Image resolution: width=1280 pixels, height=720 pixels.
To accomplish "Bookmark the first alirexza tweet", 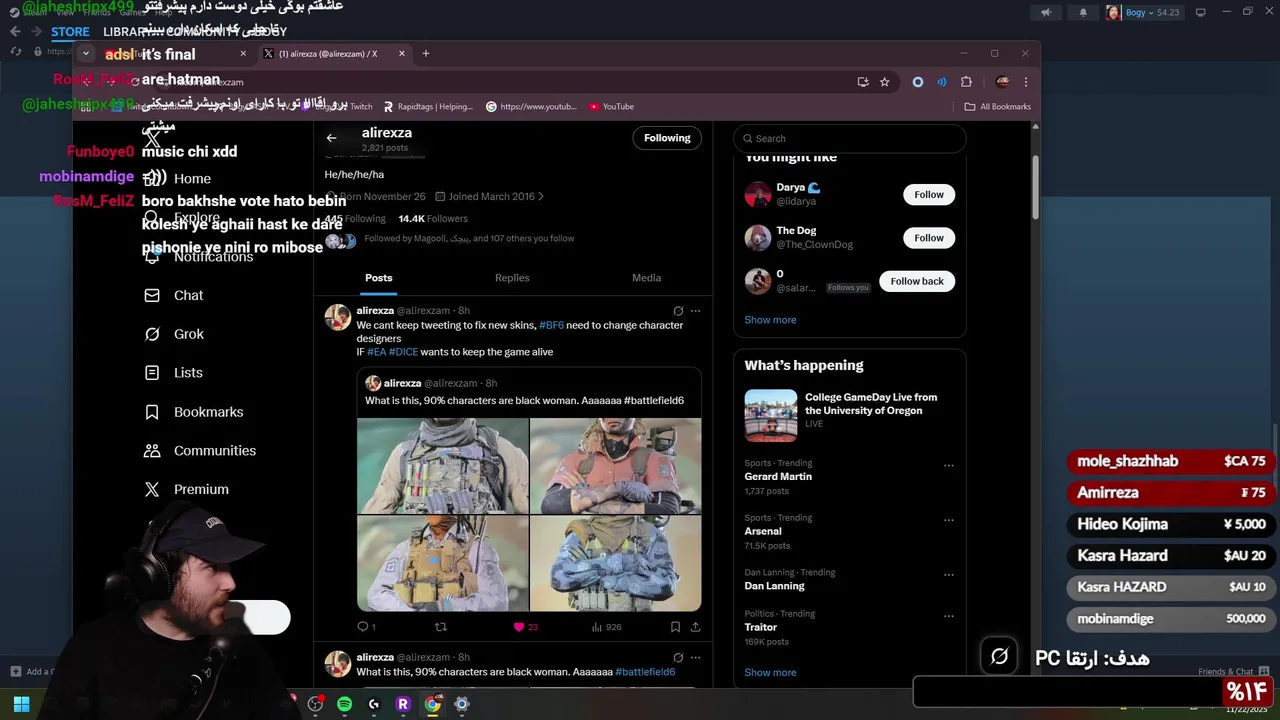I will click(675, 627).
